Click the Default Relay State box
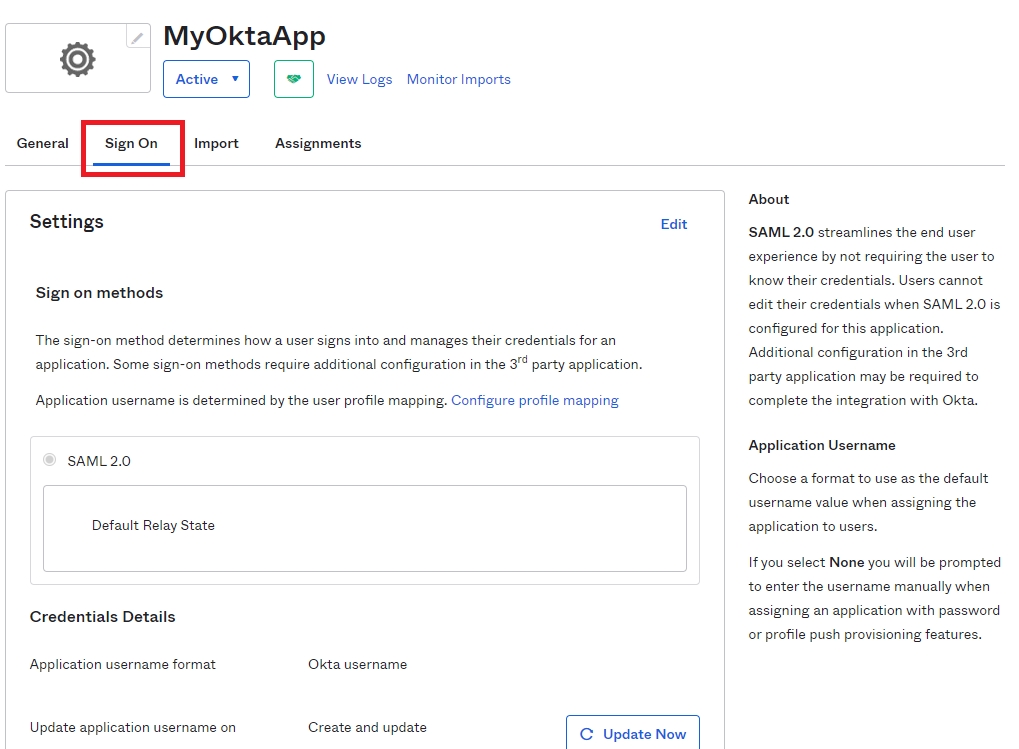 point(364,527)
